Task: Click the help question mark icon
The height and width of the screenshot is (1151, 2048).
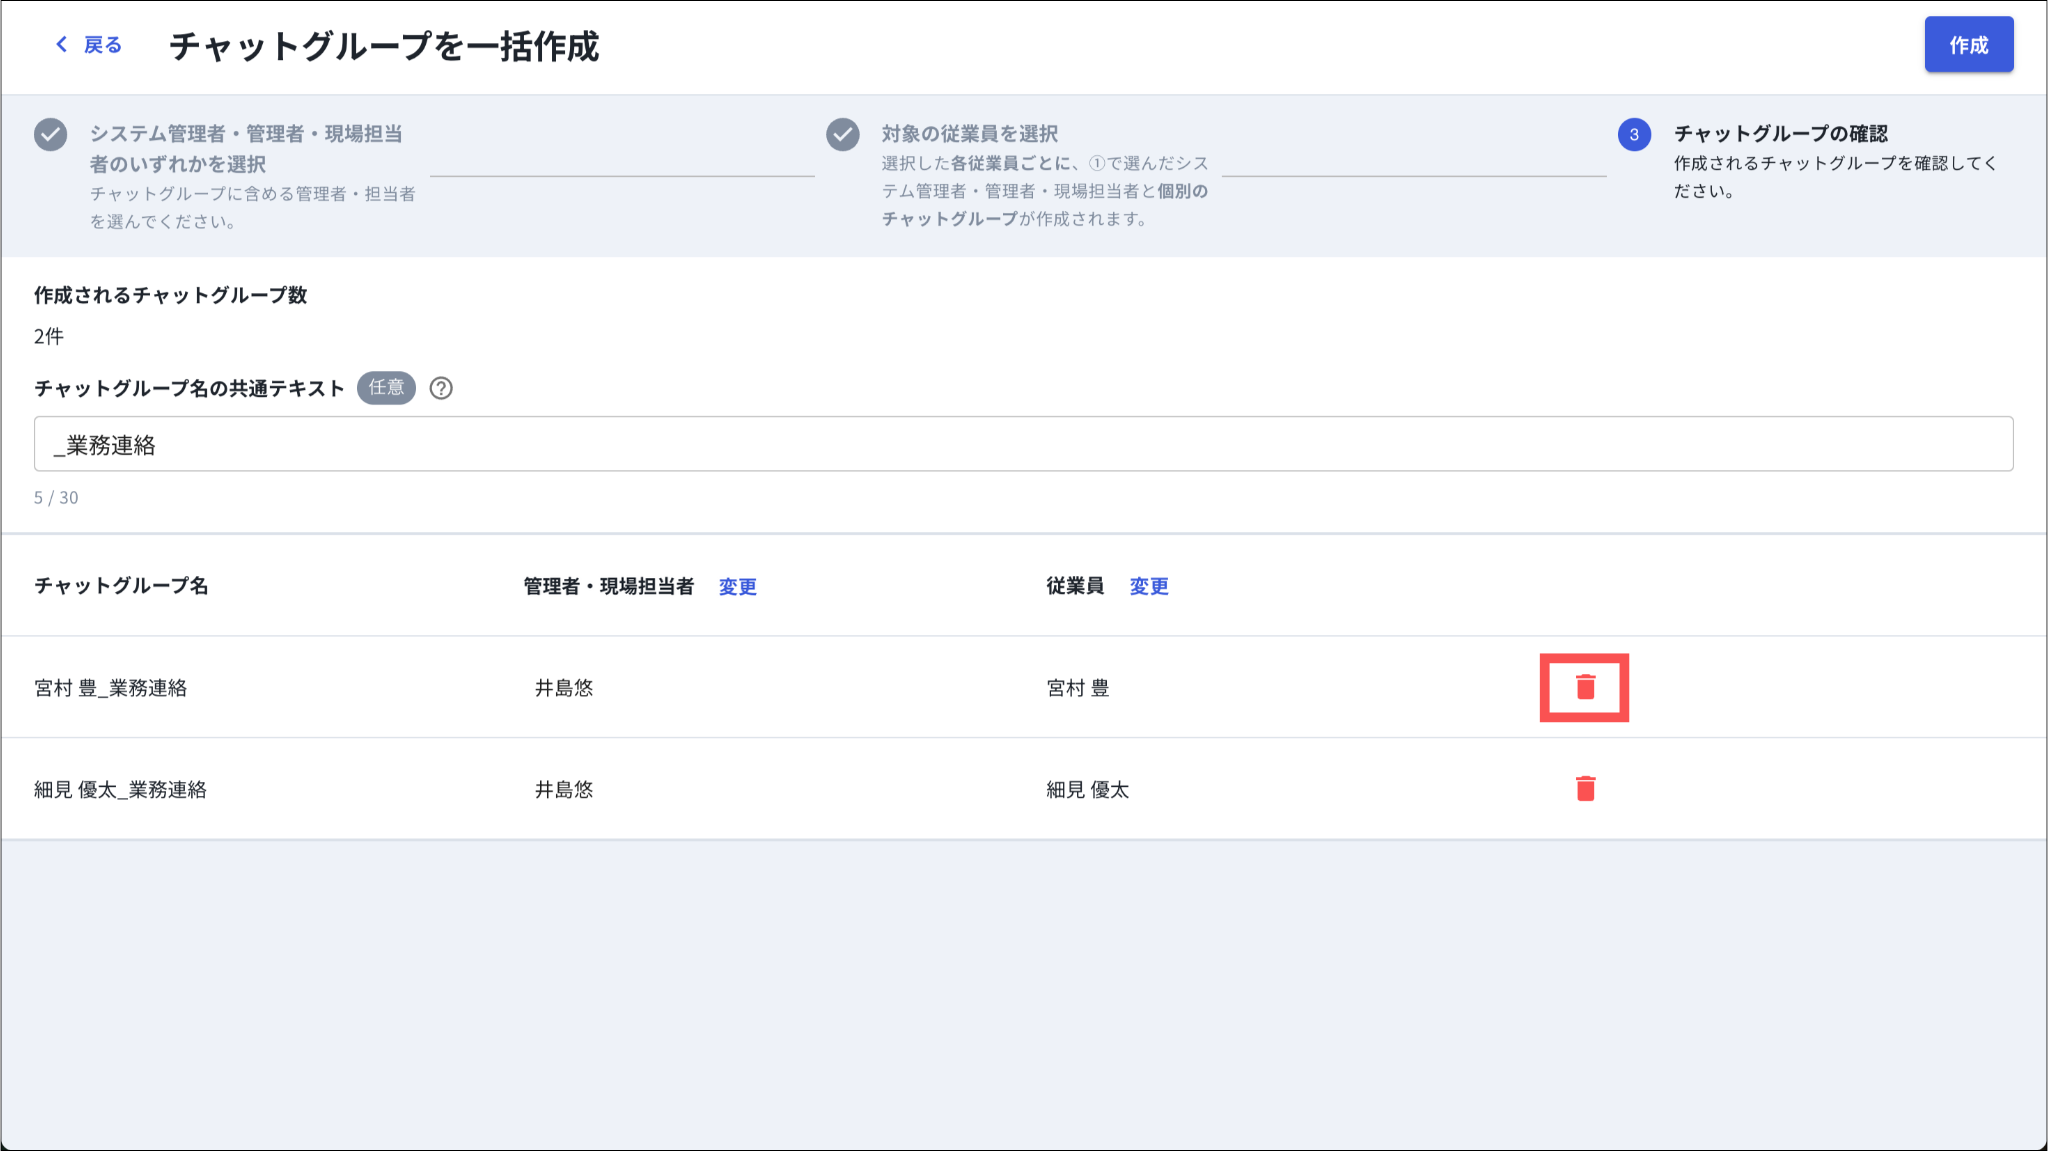Action: [441, 388]
